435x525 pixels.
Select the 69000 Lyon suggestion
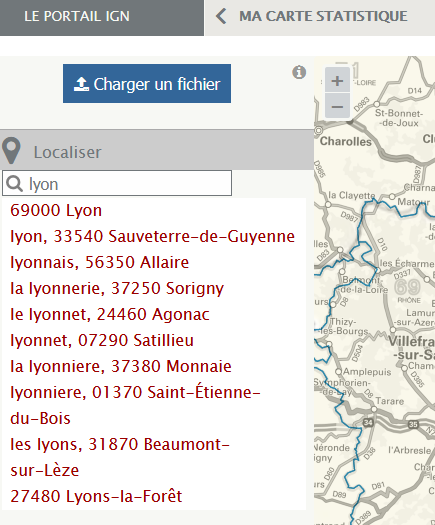56,211
